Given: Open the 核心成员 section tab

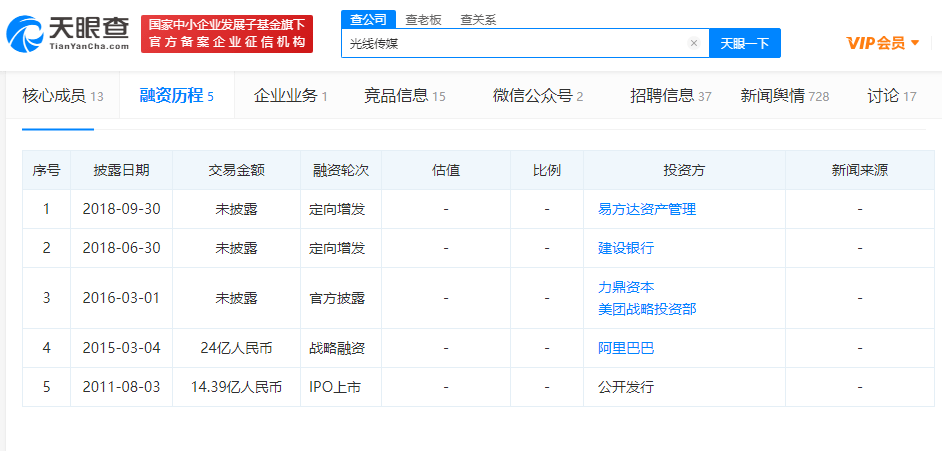Looking at the screenshot, I should [62, 96].
